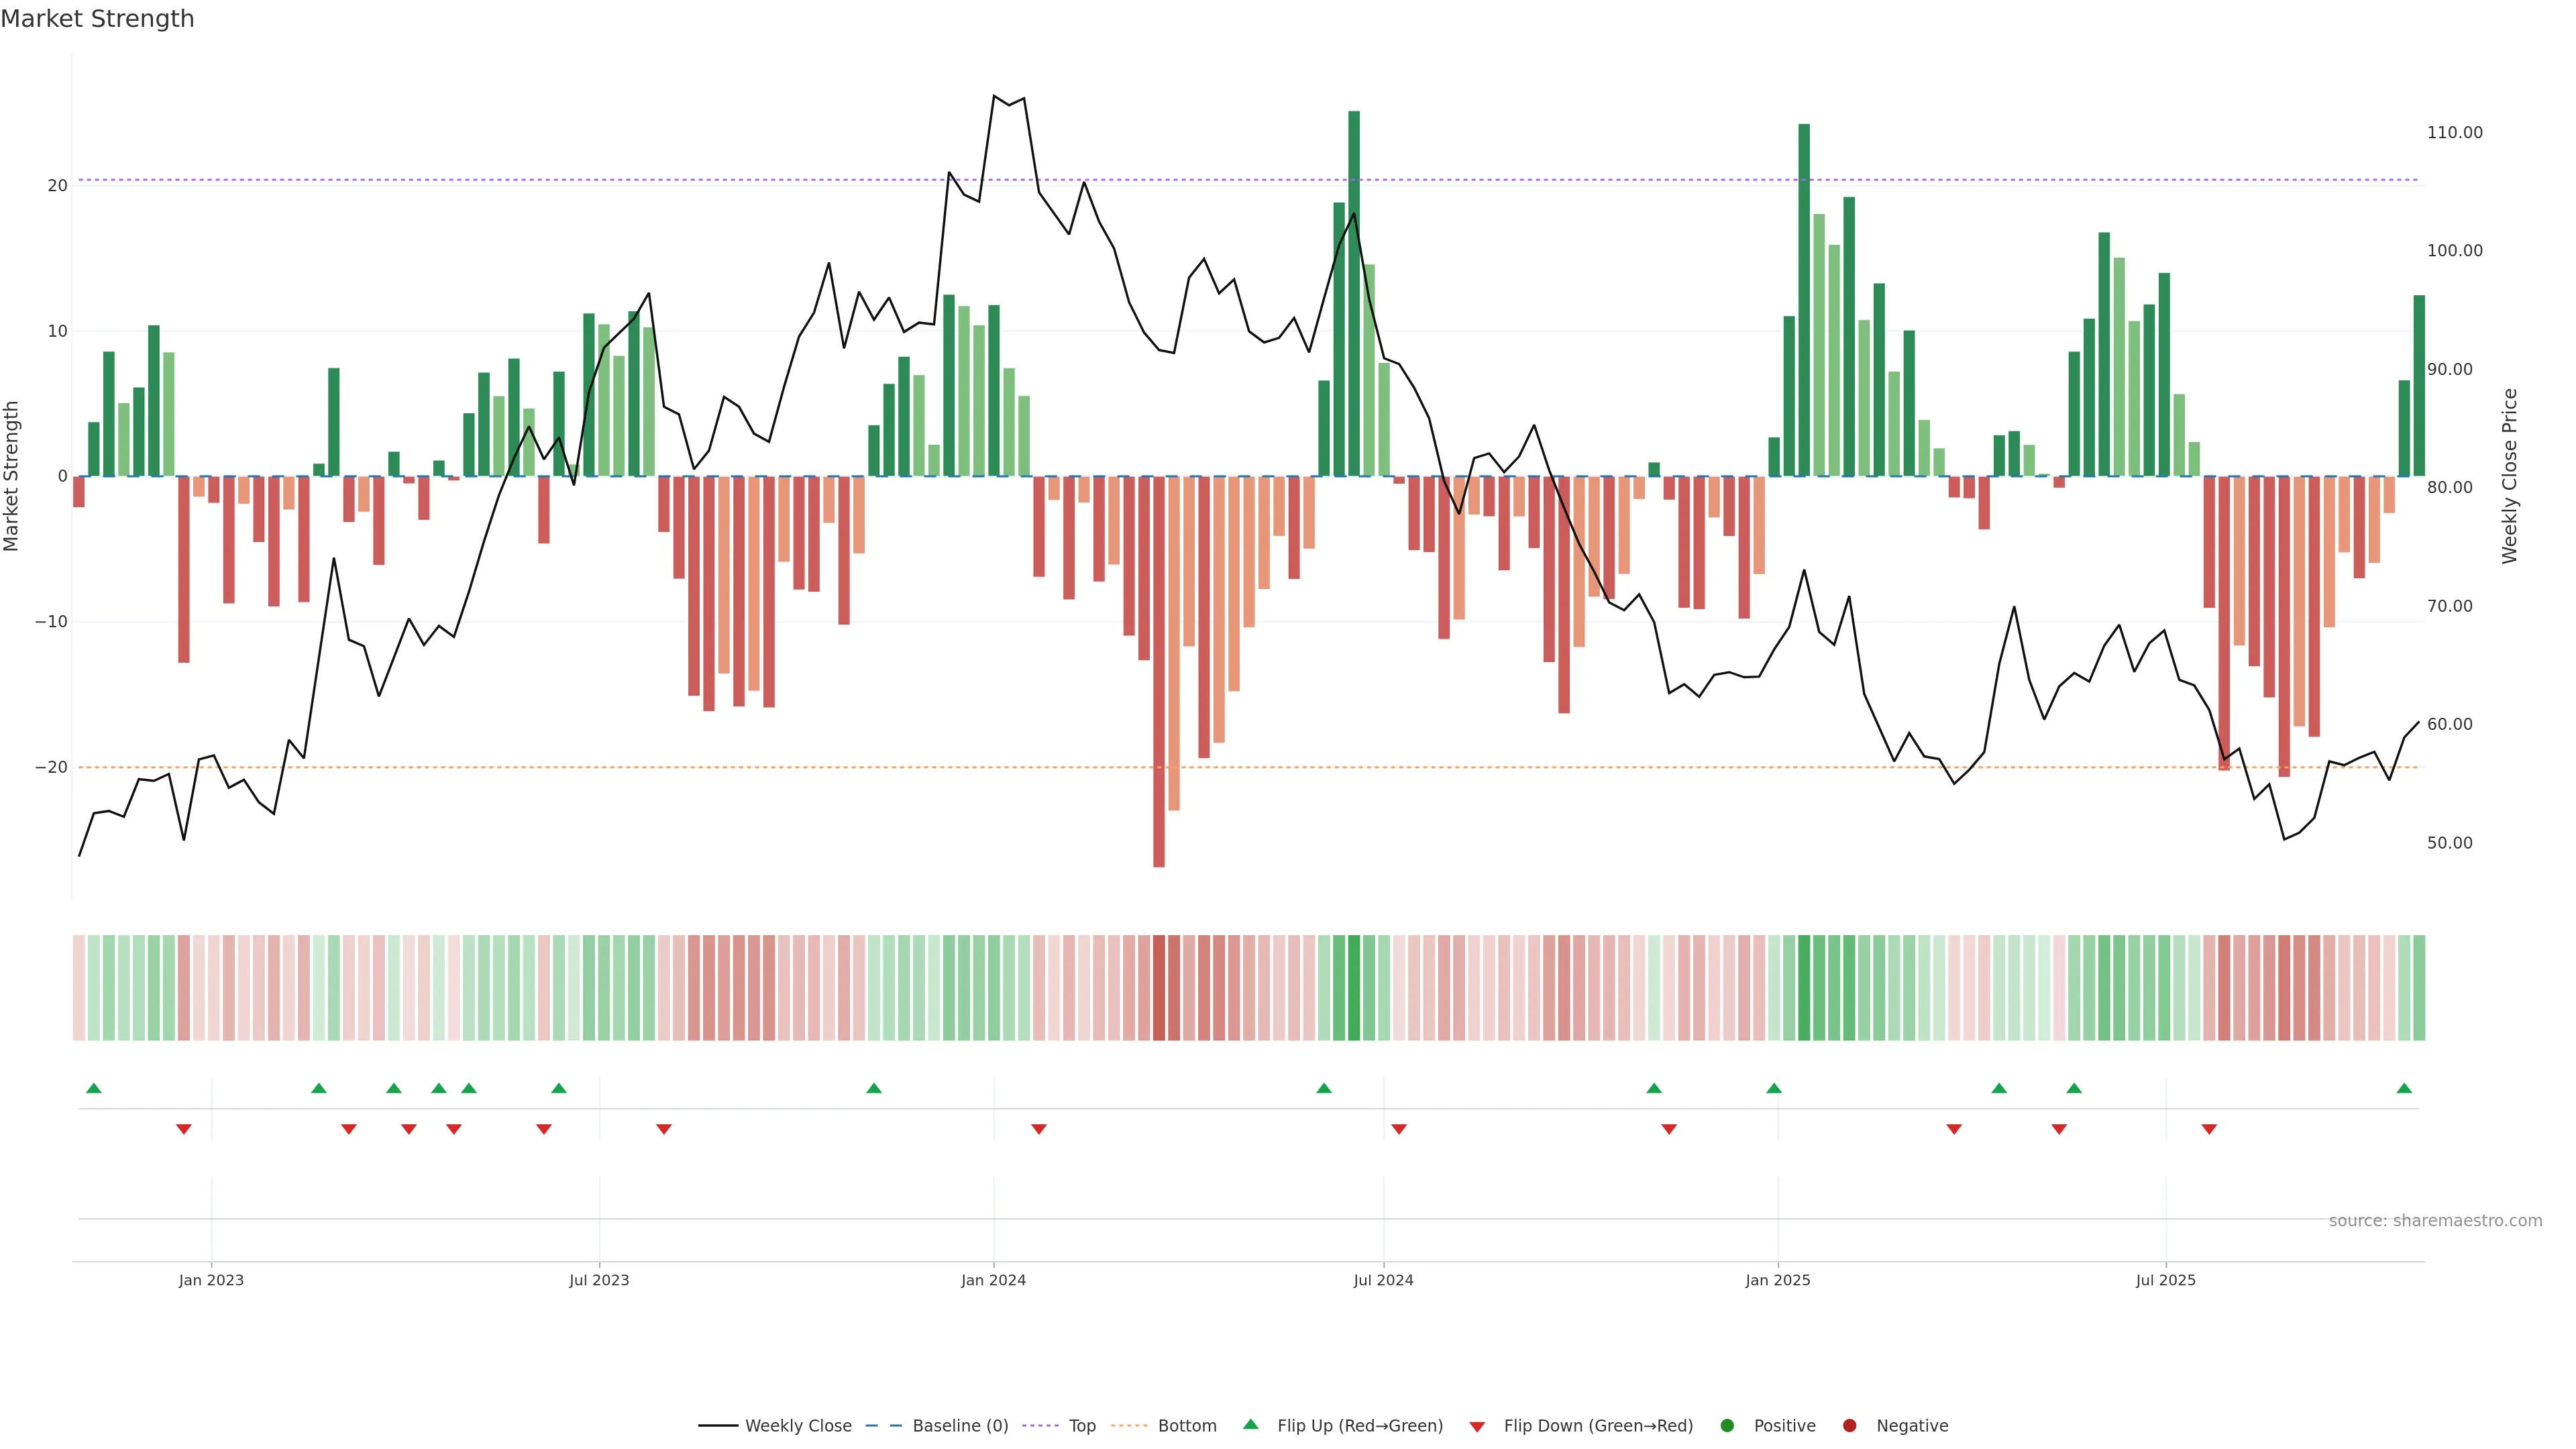Click the green Flip Up triangle in legend
The height and width of the screenshot is (1449, 2576).
click(1250, 1424)
